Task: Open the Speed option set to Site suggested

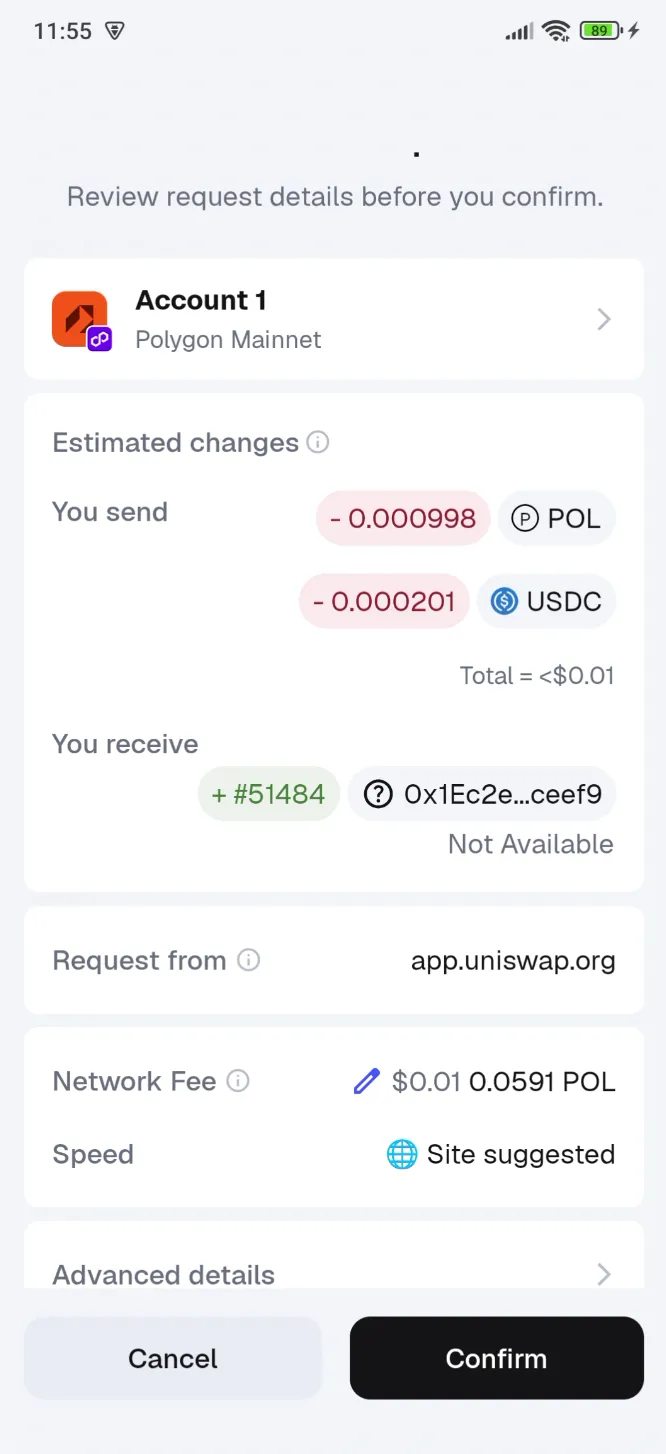Action: point(521,1154)
